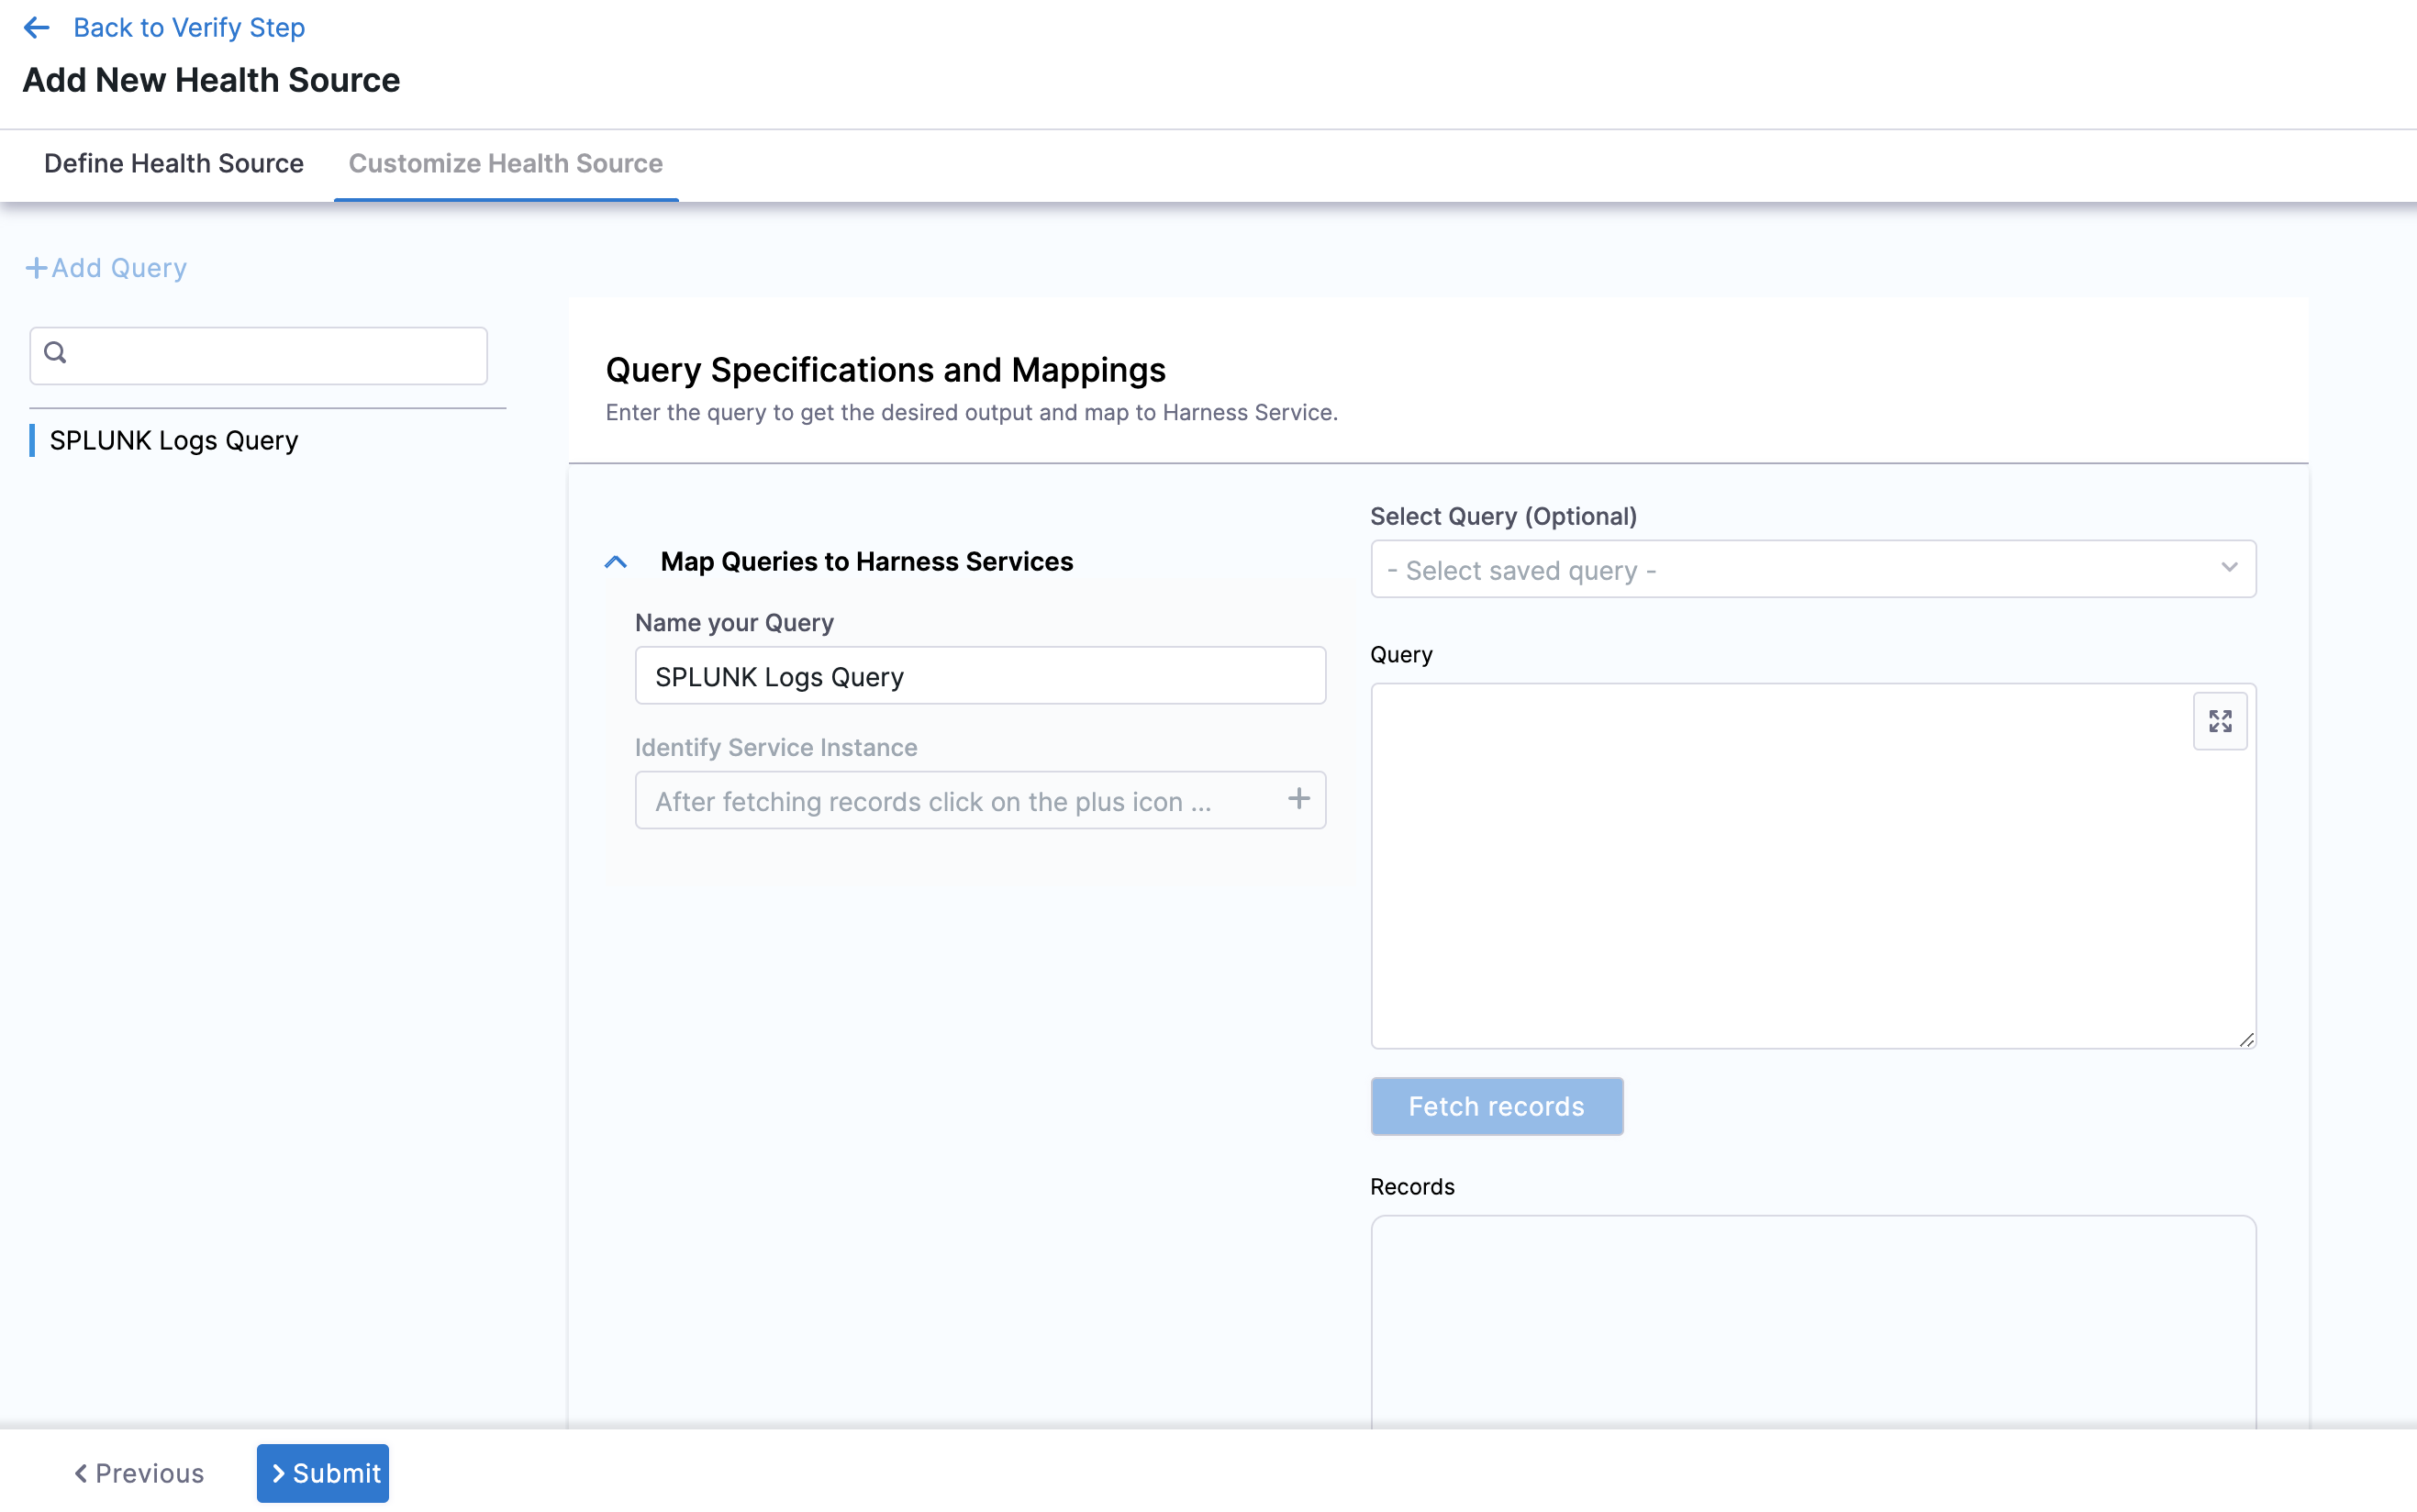The height and width of the screenshot is (1512, 2417).
Task: Focus the Name your Query field
Action: 980,677
